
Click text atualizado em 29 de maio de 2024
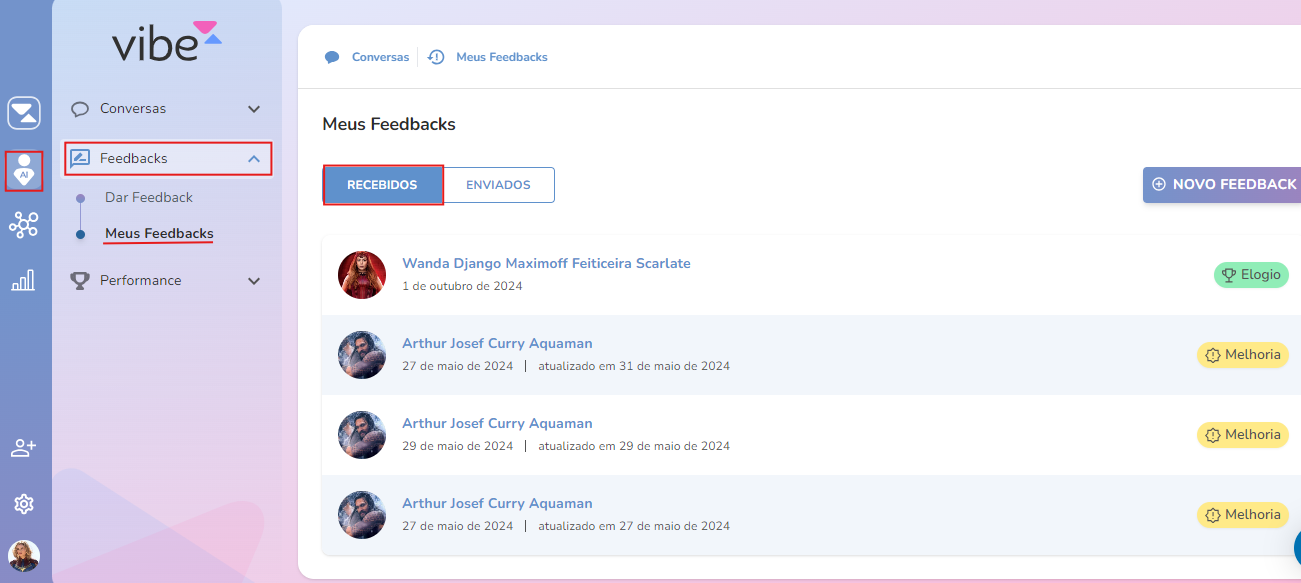pos(634,446)
